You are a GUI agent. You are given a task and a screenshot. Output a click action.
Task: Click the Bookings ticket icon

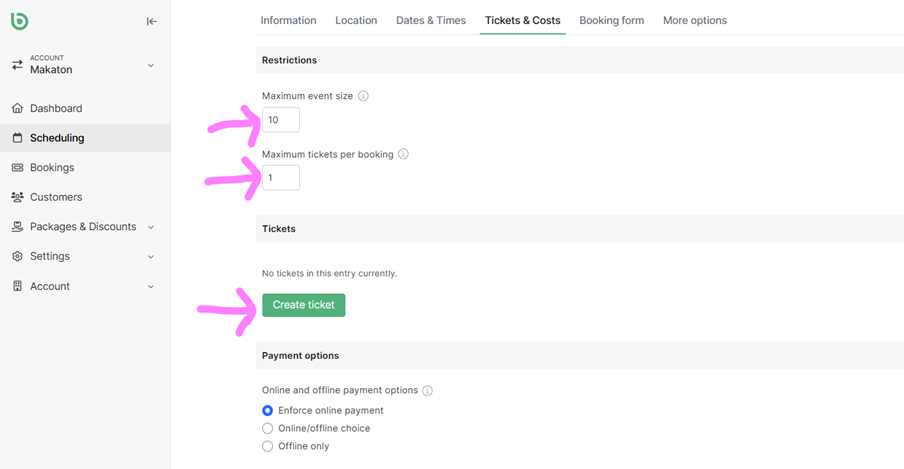coord(17,168)
